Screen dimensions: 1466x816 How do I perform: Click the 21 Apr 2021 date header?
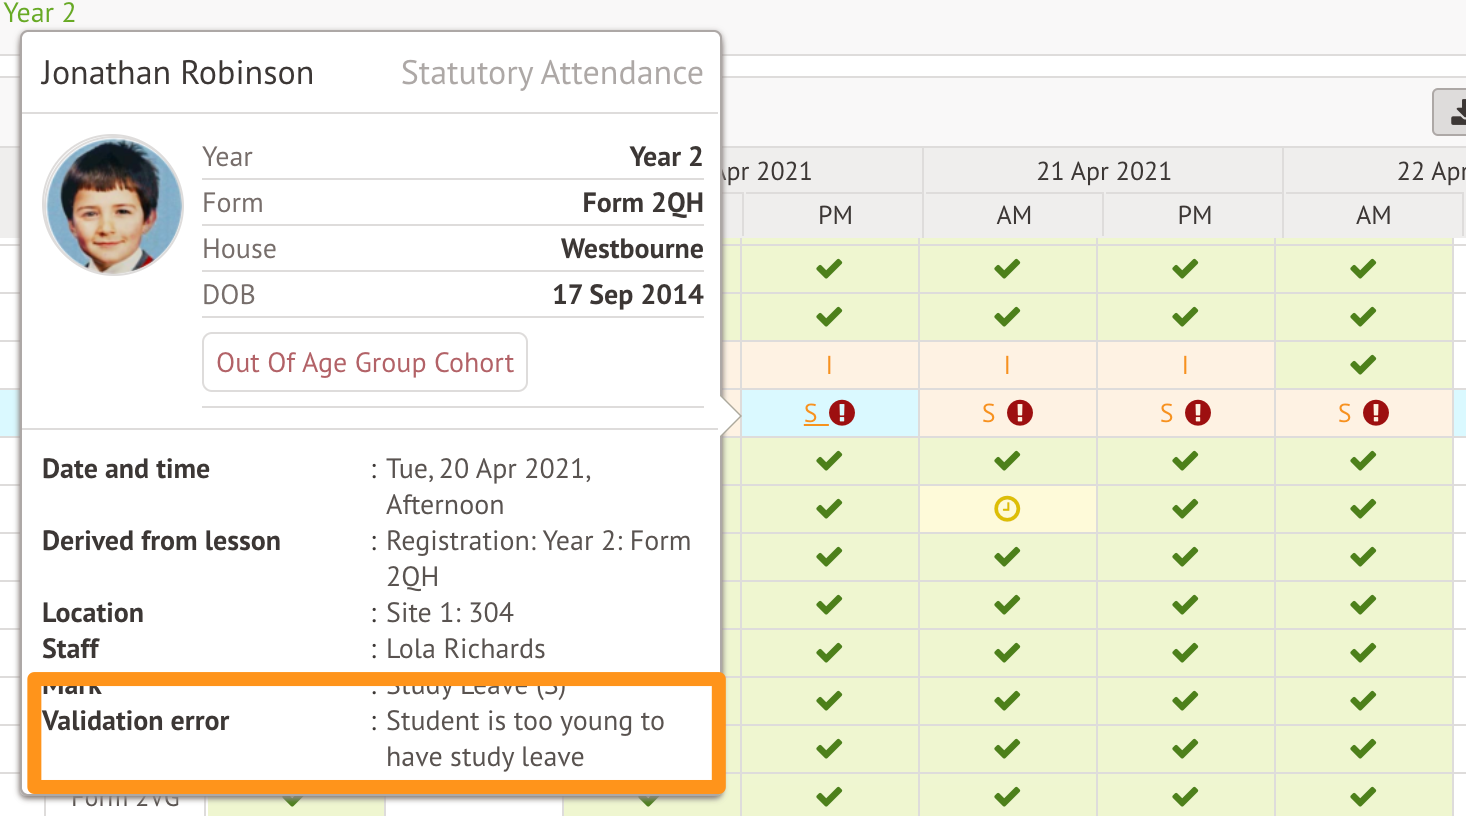[x=1103, y=171]
